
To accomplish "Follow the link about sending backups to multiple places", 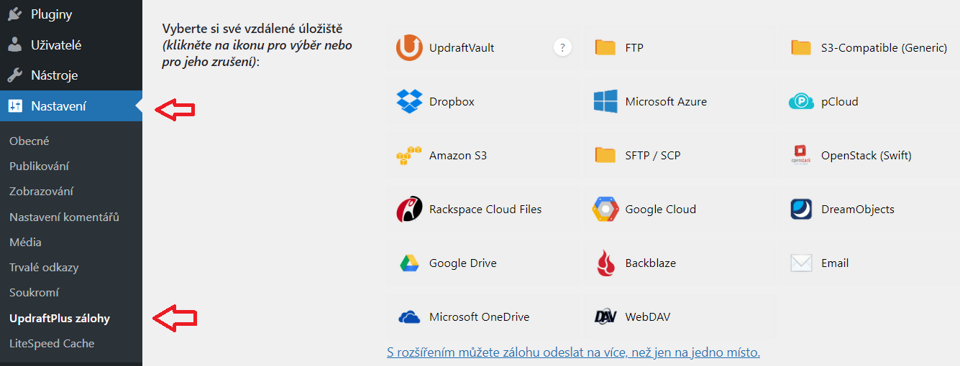I will (x=574, y=353).
